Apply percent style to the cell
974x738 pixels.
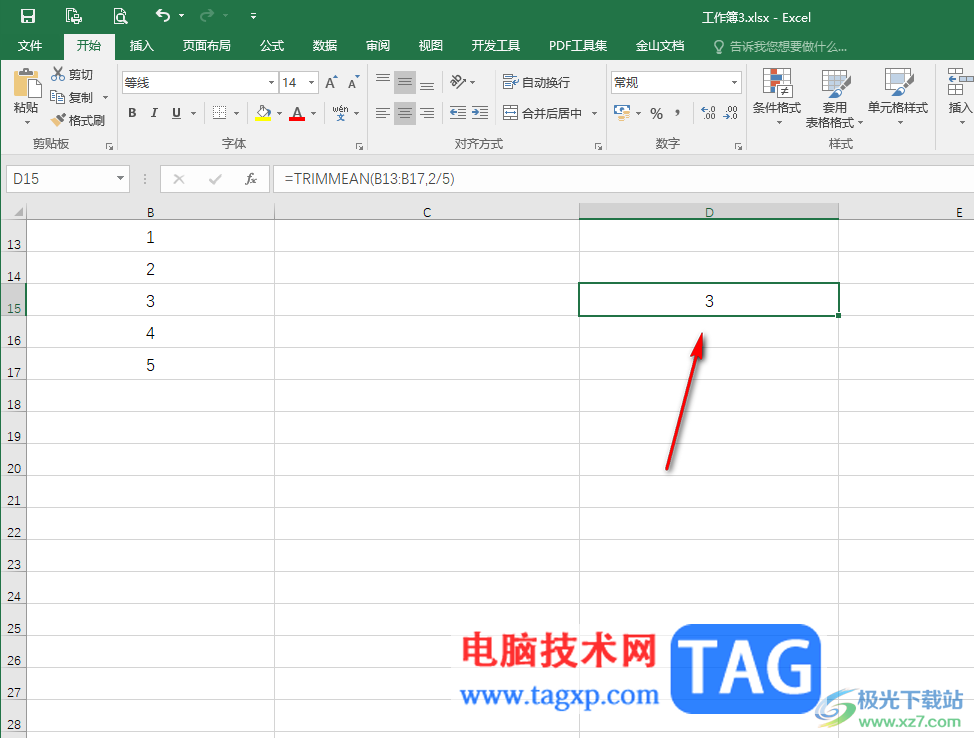(x=657, y=113)
